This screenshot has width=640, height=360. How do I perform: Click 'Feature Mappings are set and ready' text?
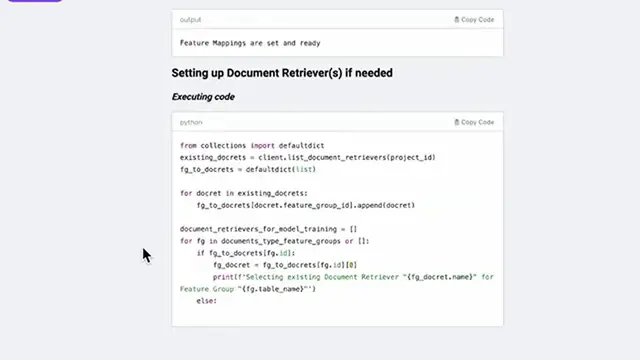click(250, 43)
